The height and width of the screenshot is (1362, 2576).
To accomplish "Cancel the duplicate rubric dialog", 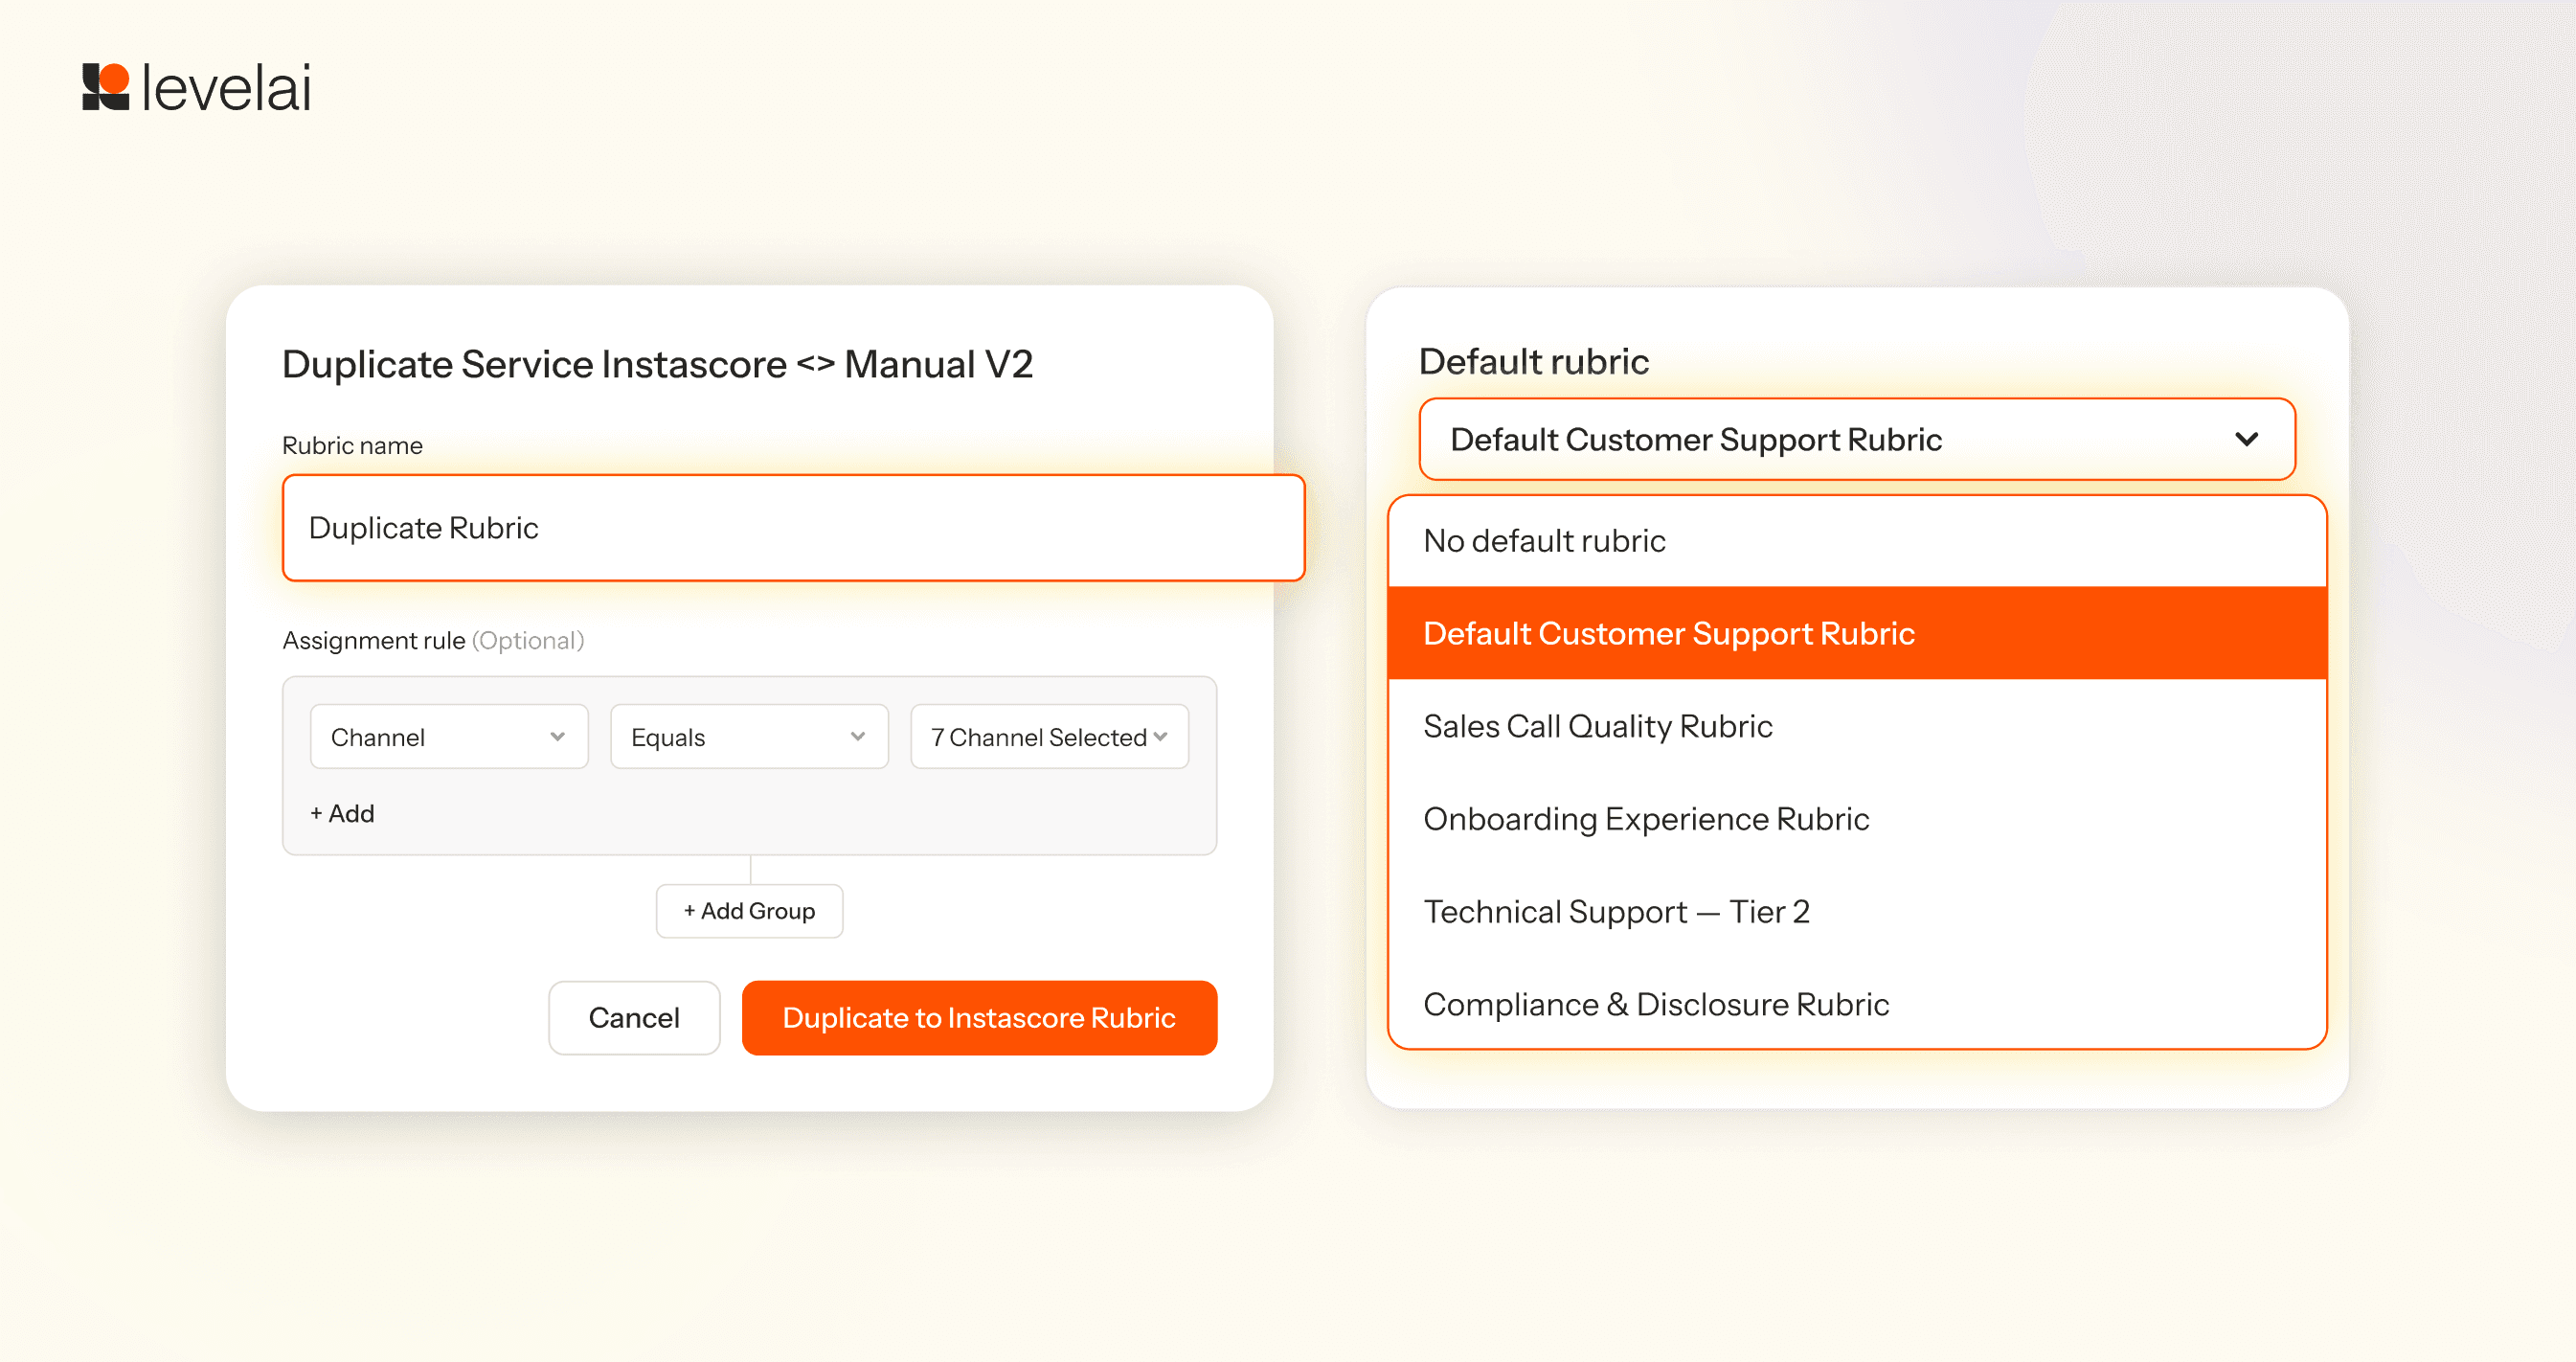I will 634,1018.
